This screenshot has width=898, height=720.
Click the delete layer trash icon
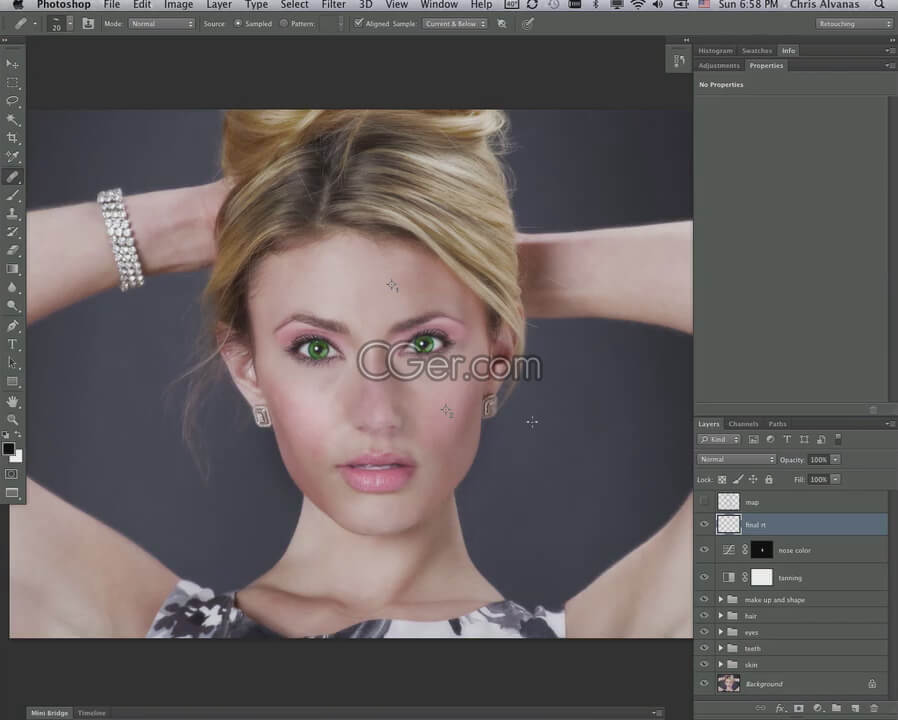[874, 709]
